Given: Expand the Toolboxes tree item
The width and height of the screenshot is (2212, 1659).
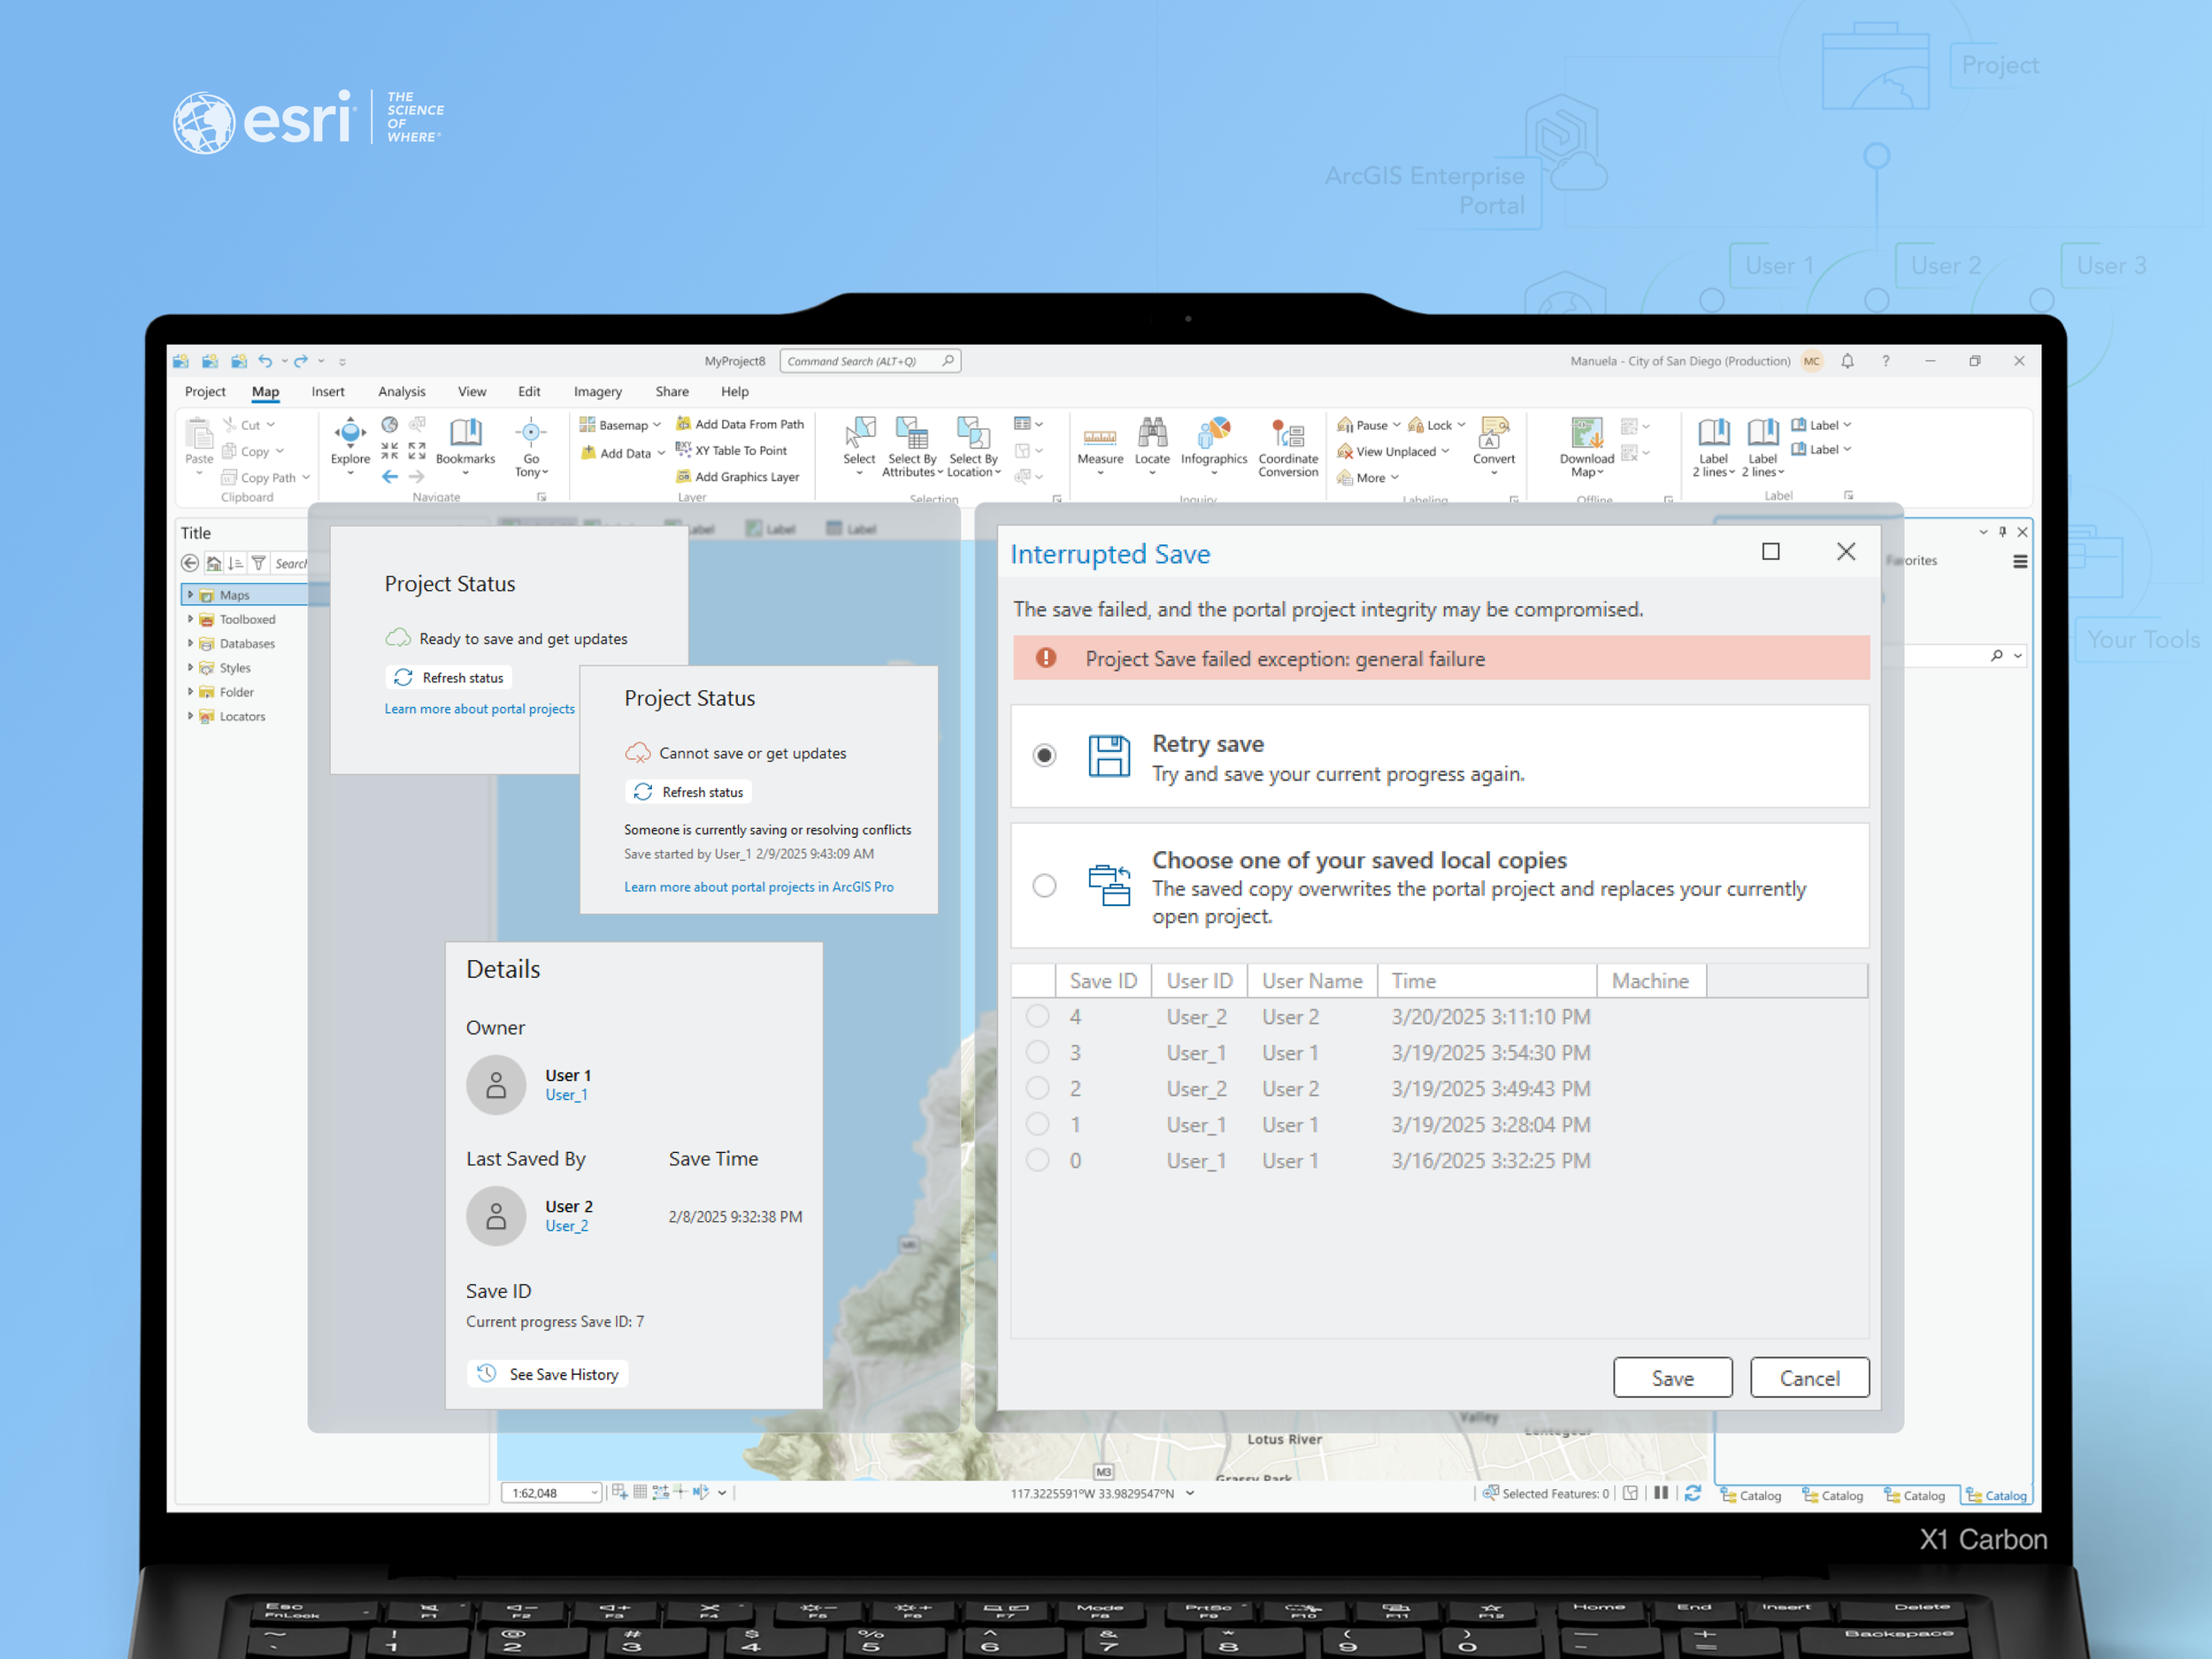Looking at the screenshot, I should (190, 619).
